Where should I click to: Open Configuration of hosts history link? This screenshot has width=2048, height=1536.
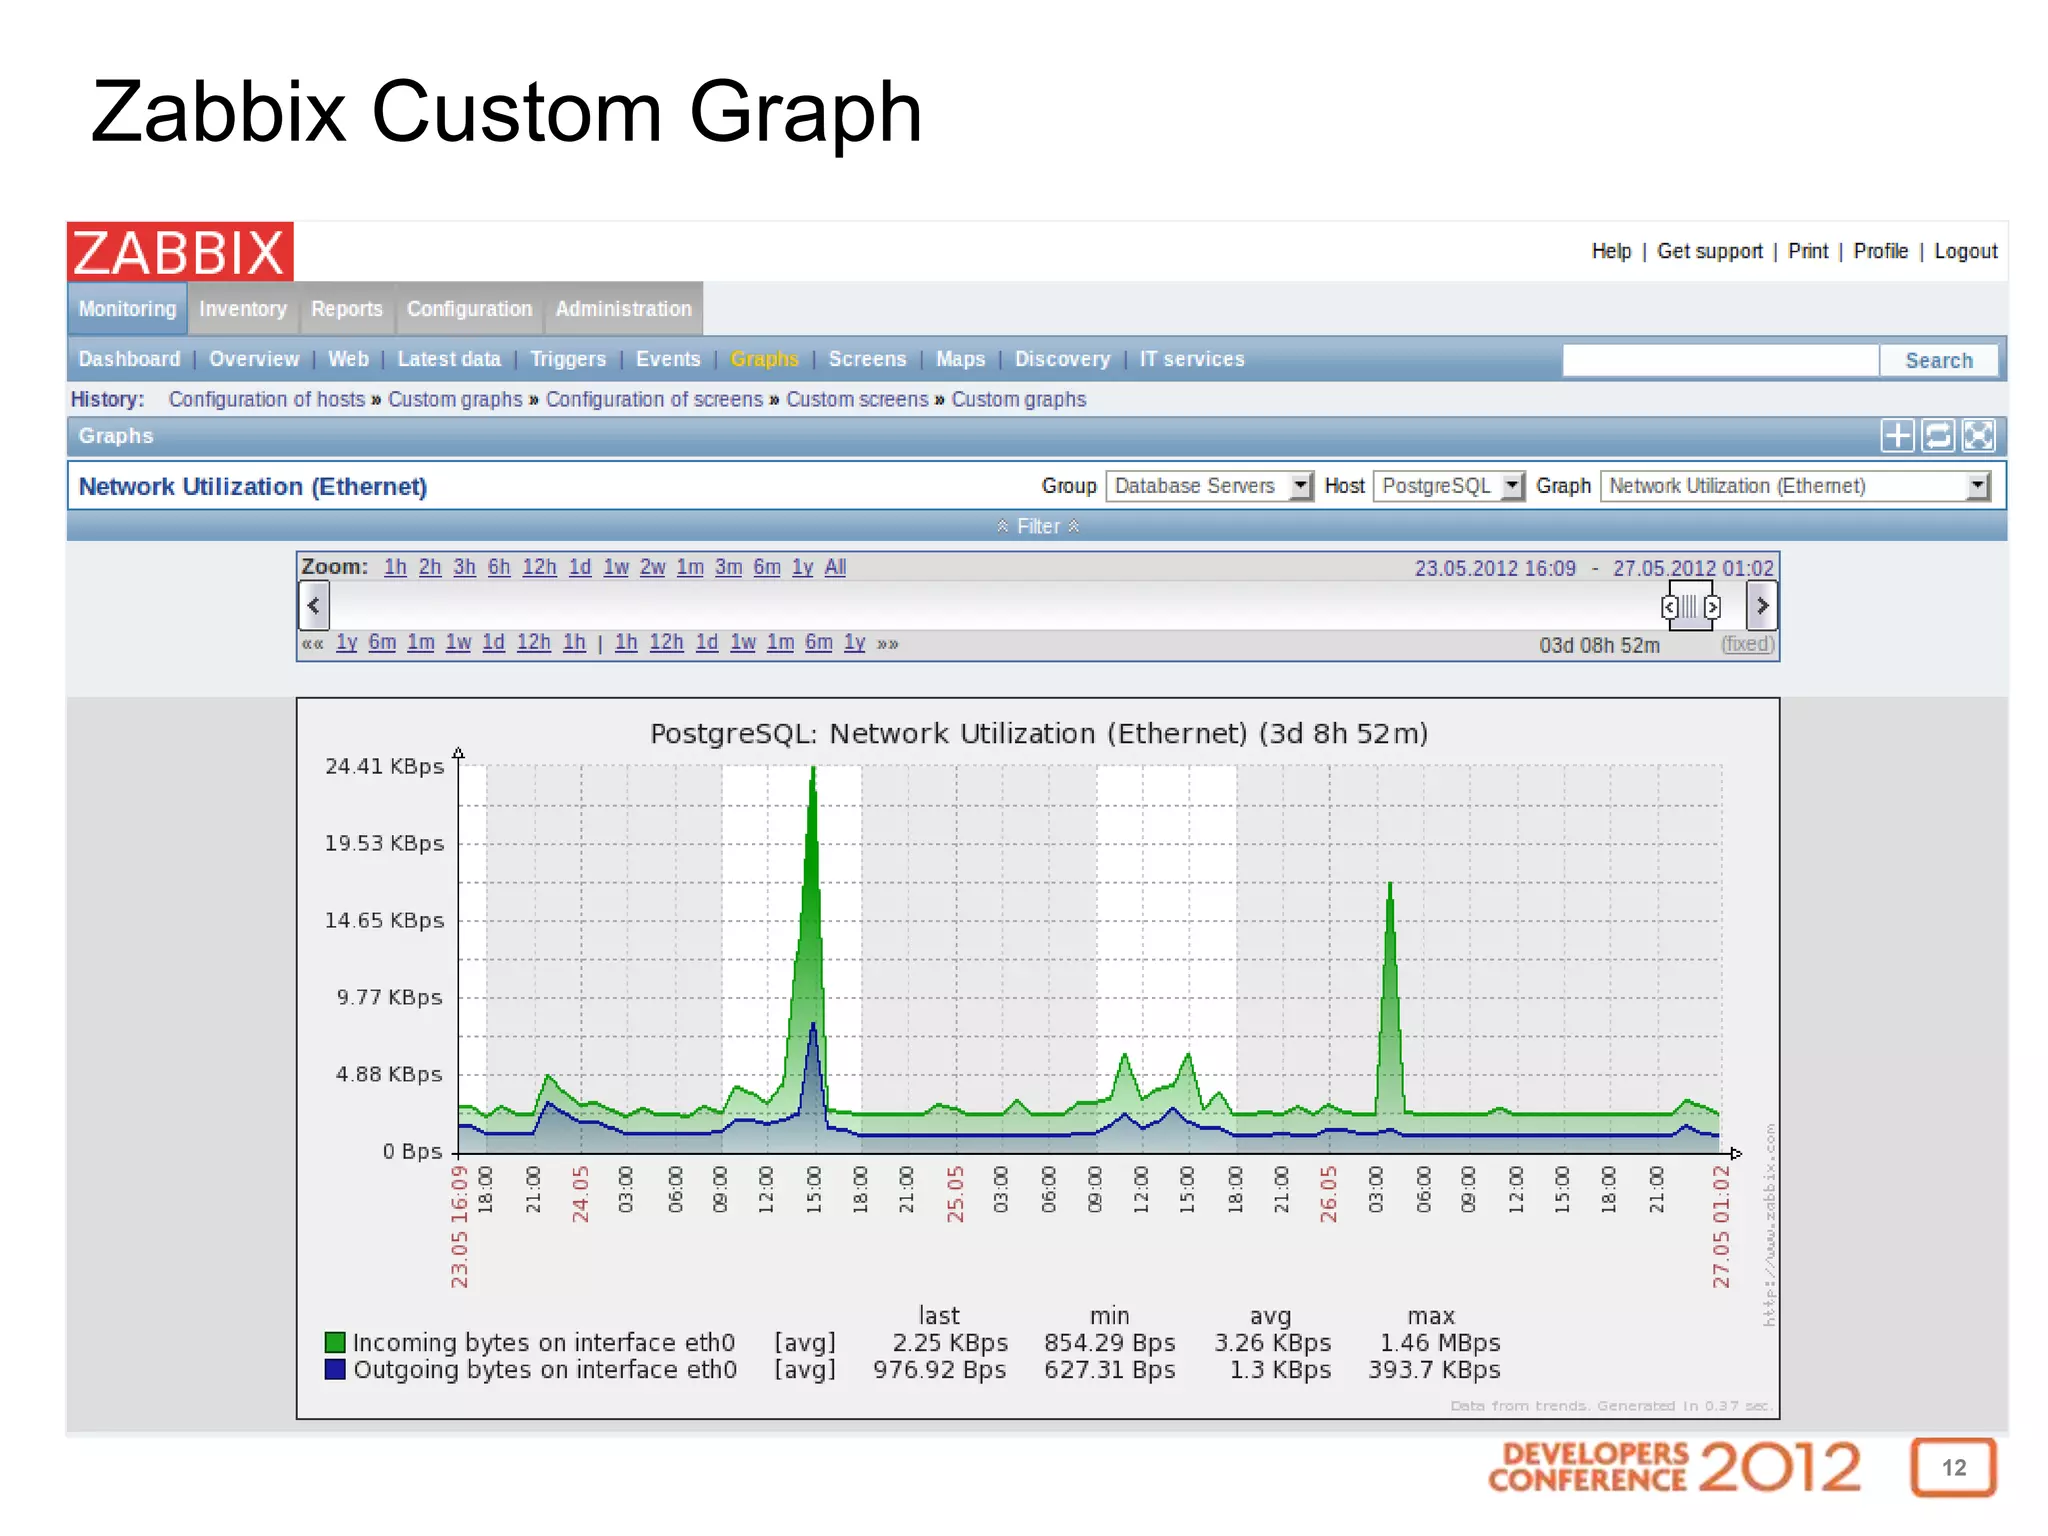tap(267, 399)
